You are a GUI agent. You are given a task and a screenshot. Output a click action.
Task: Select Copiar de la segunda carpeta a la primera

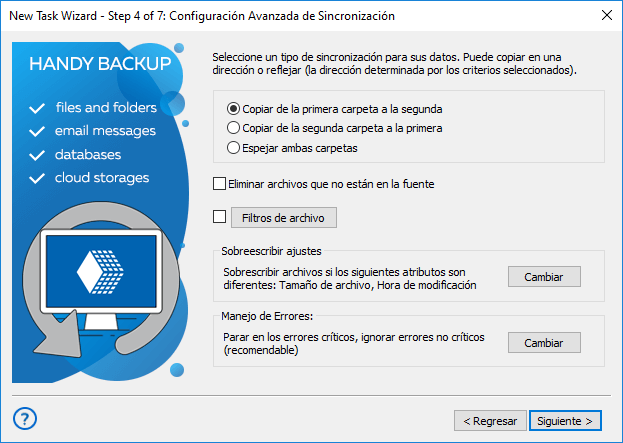234,128
